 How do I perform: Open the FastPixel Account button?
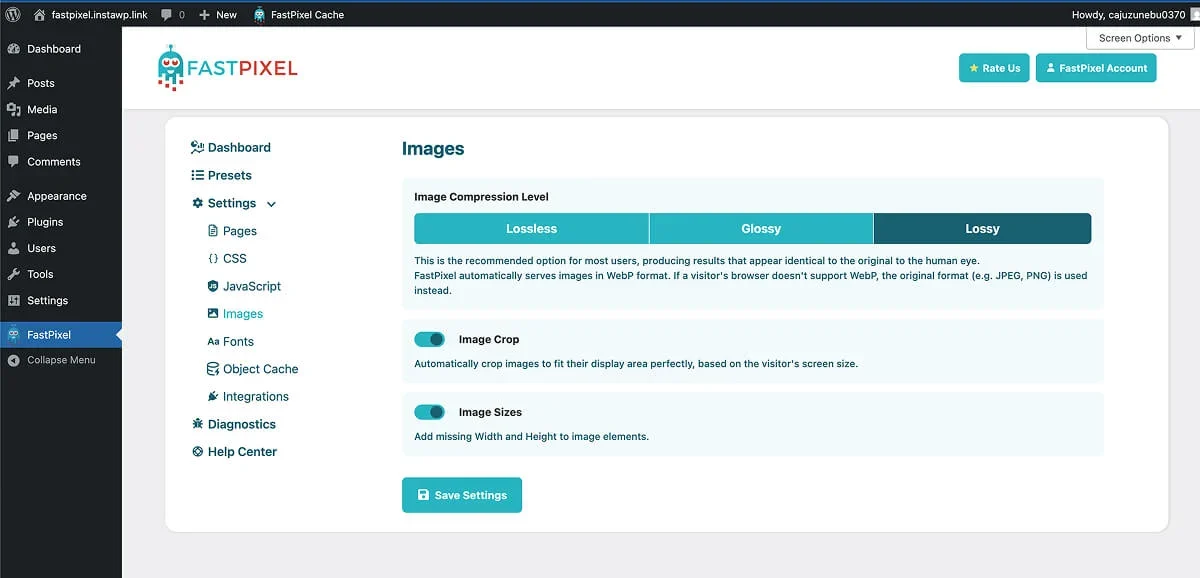[x=1096, y=68]
